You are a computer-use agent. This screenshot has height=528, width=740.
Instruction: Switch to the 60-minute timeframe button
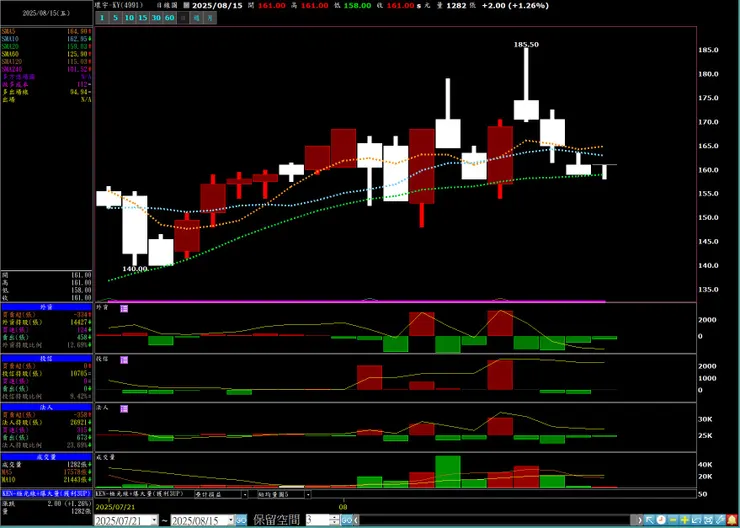169,18
